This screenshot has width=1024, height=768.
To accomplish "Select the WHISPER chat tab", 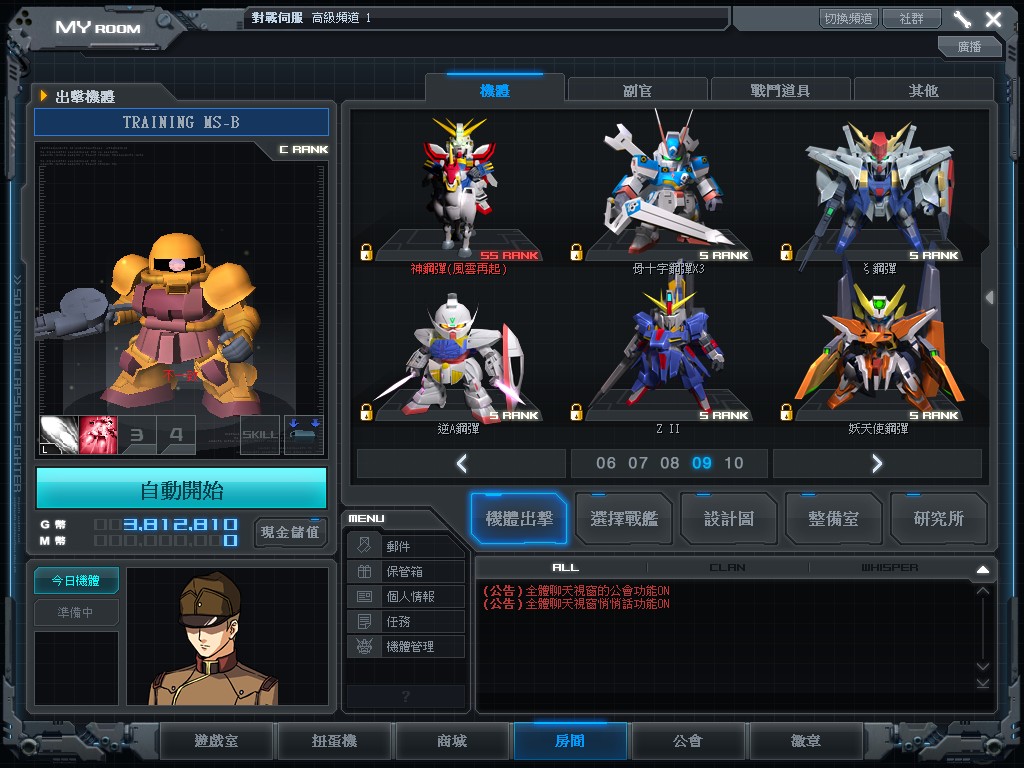I will (889, 568).
